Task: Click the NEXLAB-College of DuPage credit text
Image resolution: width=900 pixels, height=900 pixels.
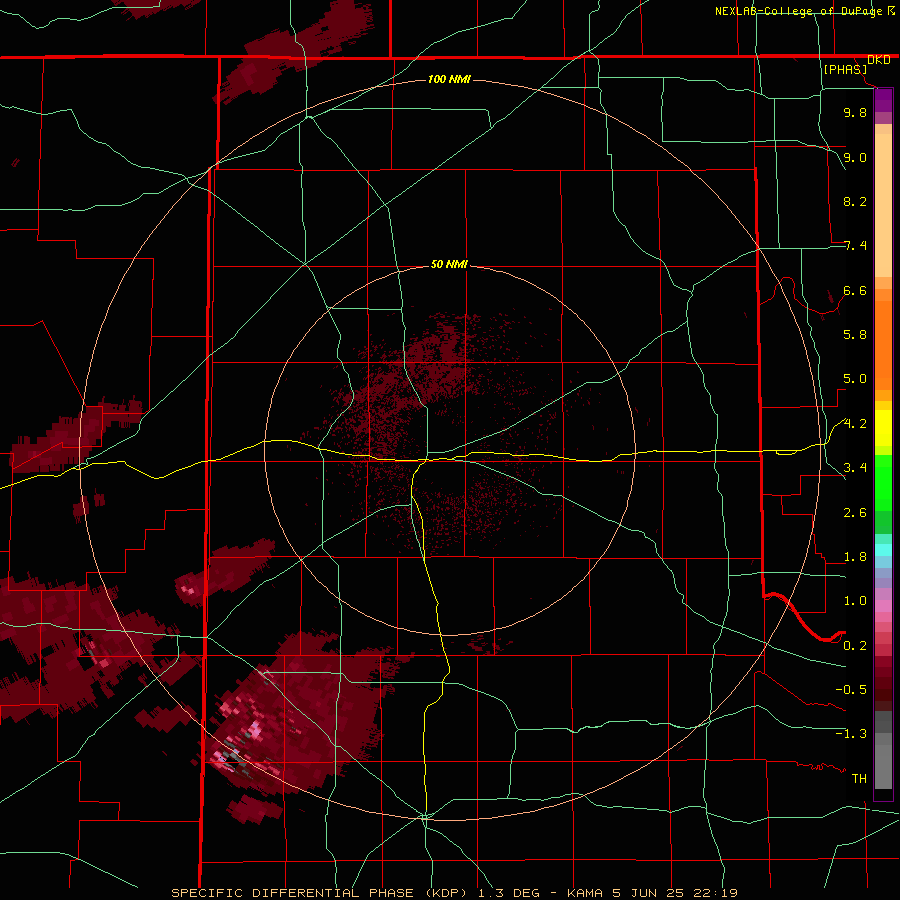Action: tap(799, 11)
